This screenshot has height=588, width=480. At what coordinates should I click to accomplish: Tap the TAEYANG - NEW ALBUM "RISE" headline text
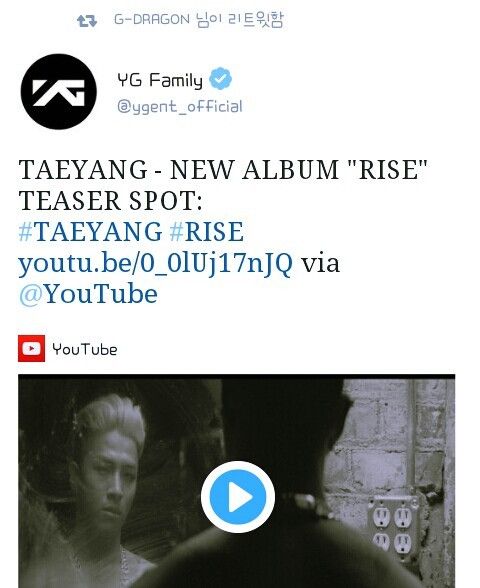click(223, 170)
